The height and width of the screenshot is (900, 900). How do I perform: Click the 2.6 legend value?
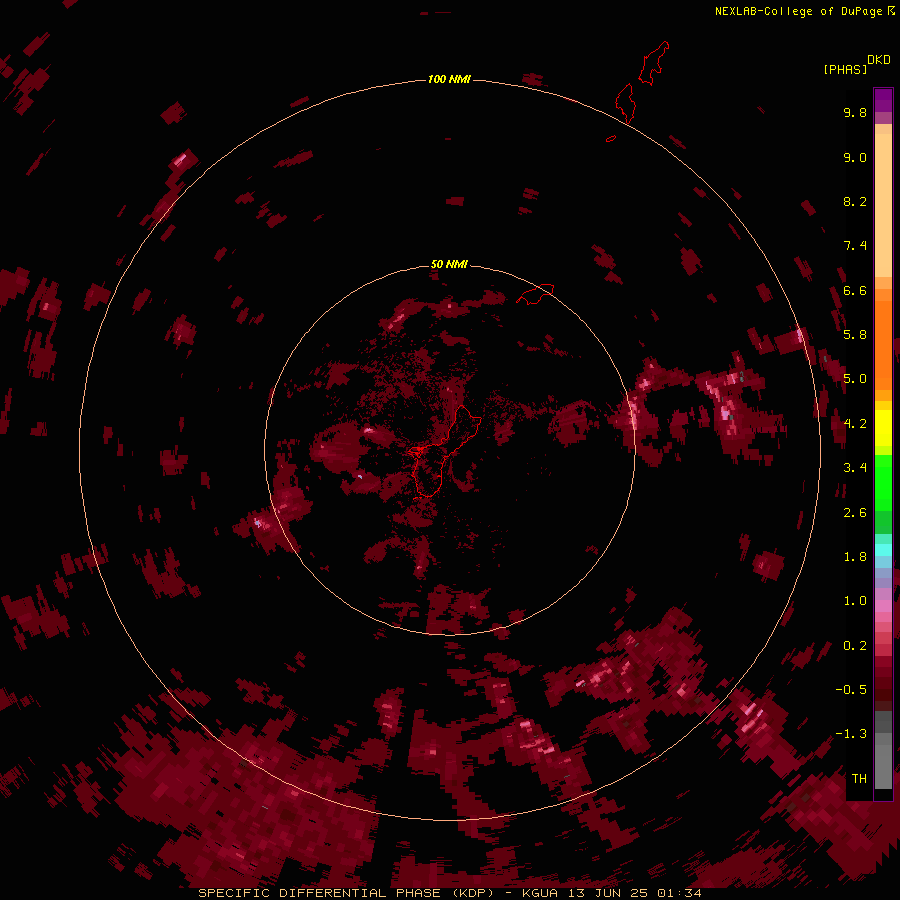pos(855,513)
